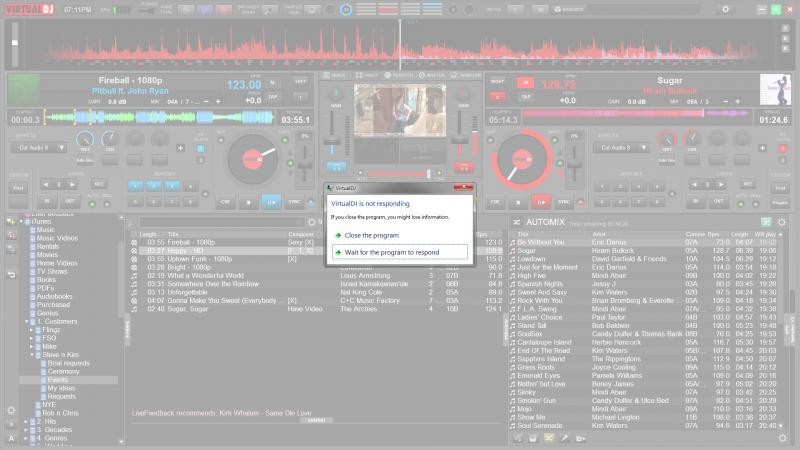Click the stop button on left deck
This screenshot has width=800, height=450.
point(248,202)
